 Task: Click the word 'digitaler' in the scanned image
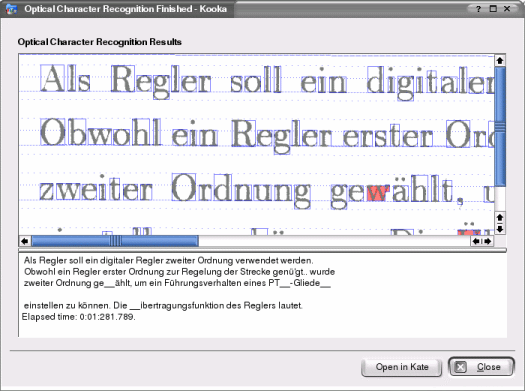pyautogui.click(x=430, y=83)
